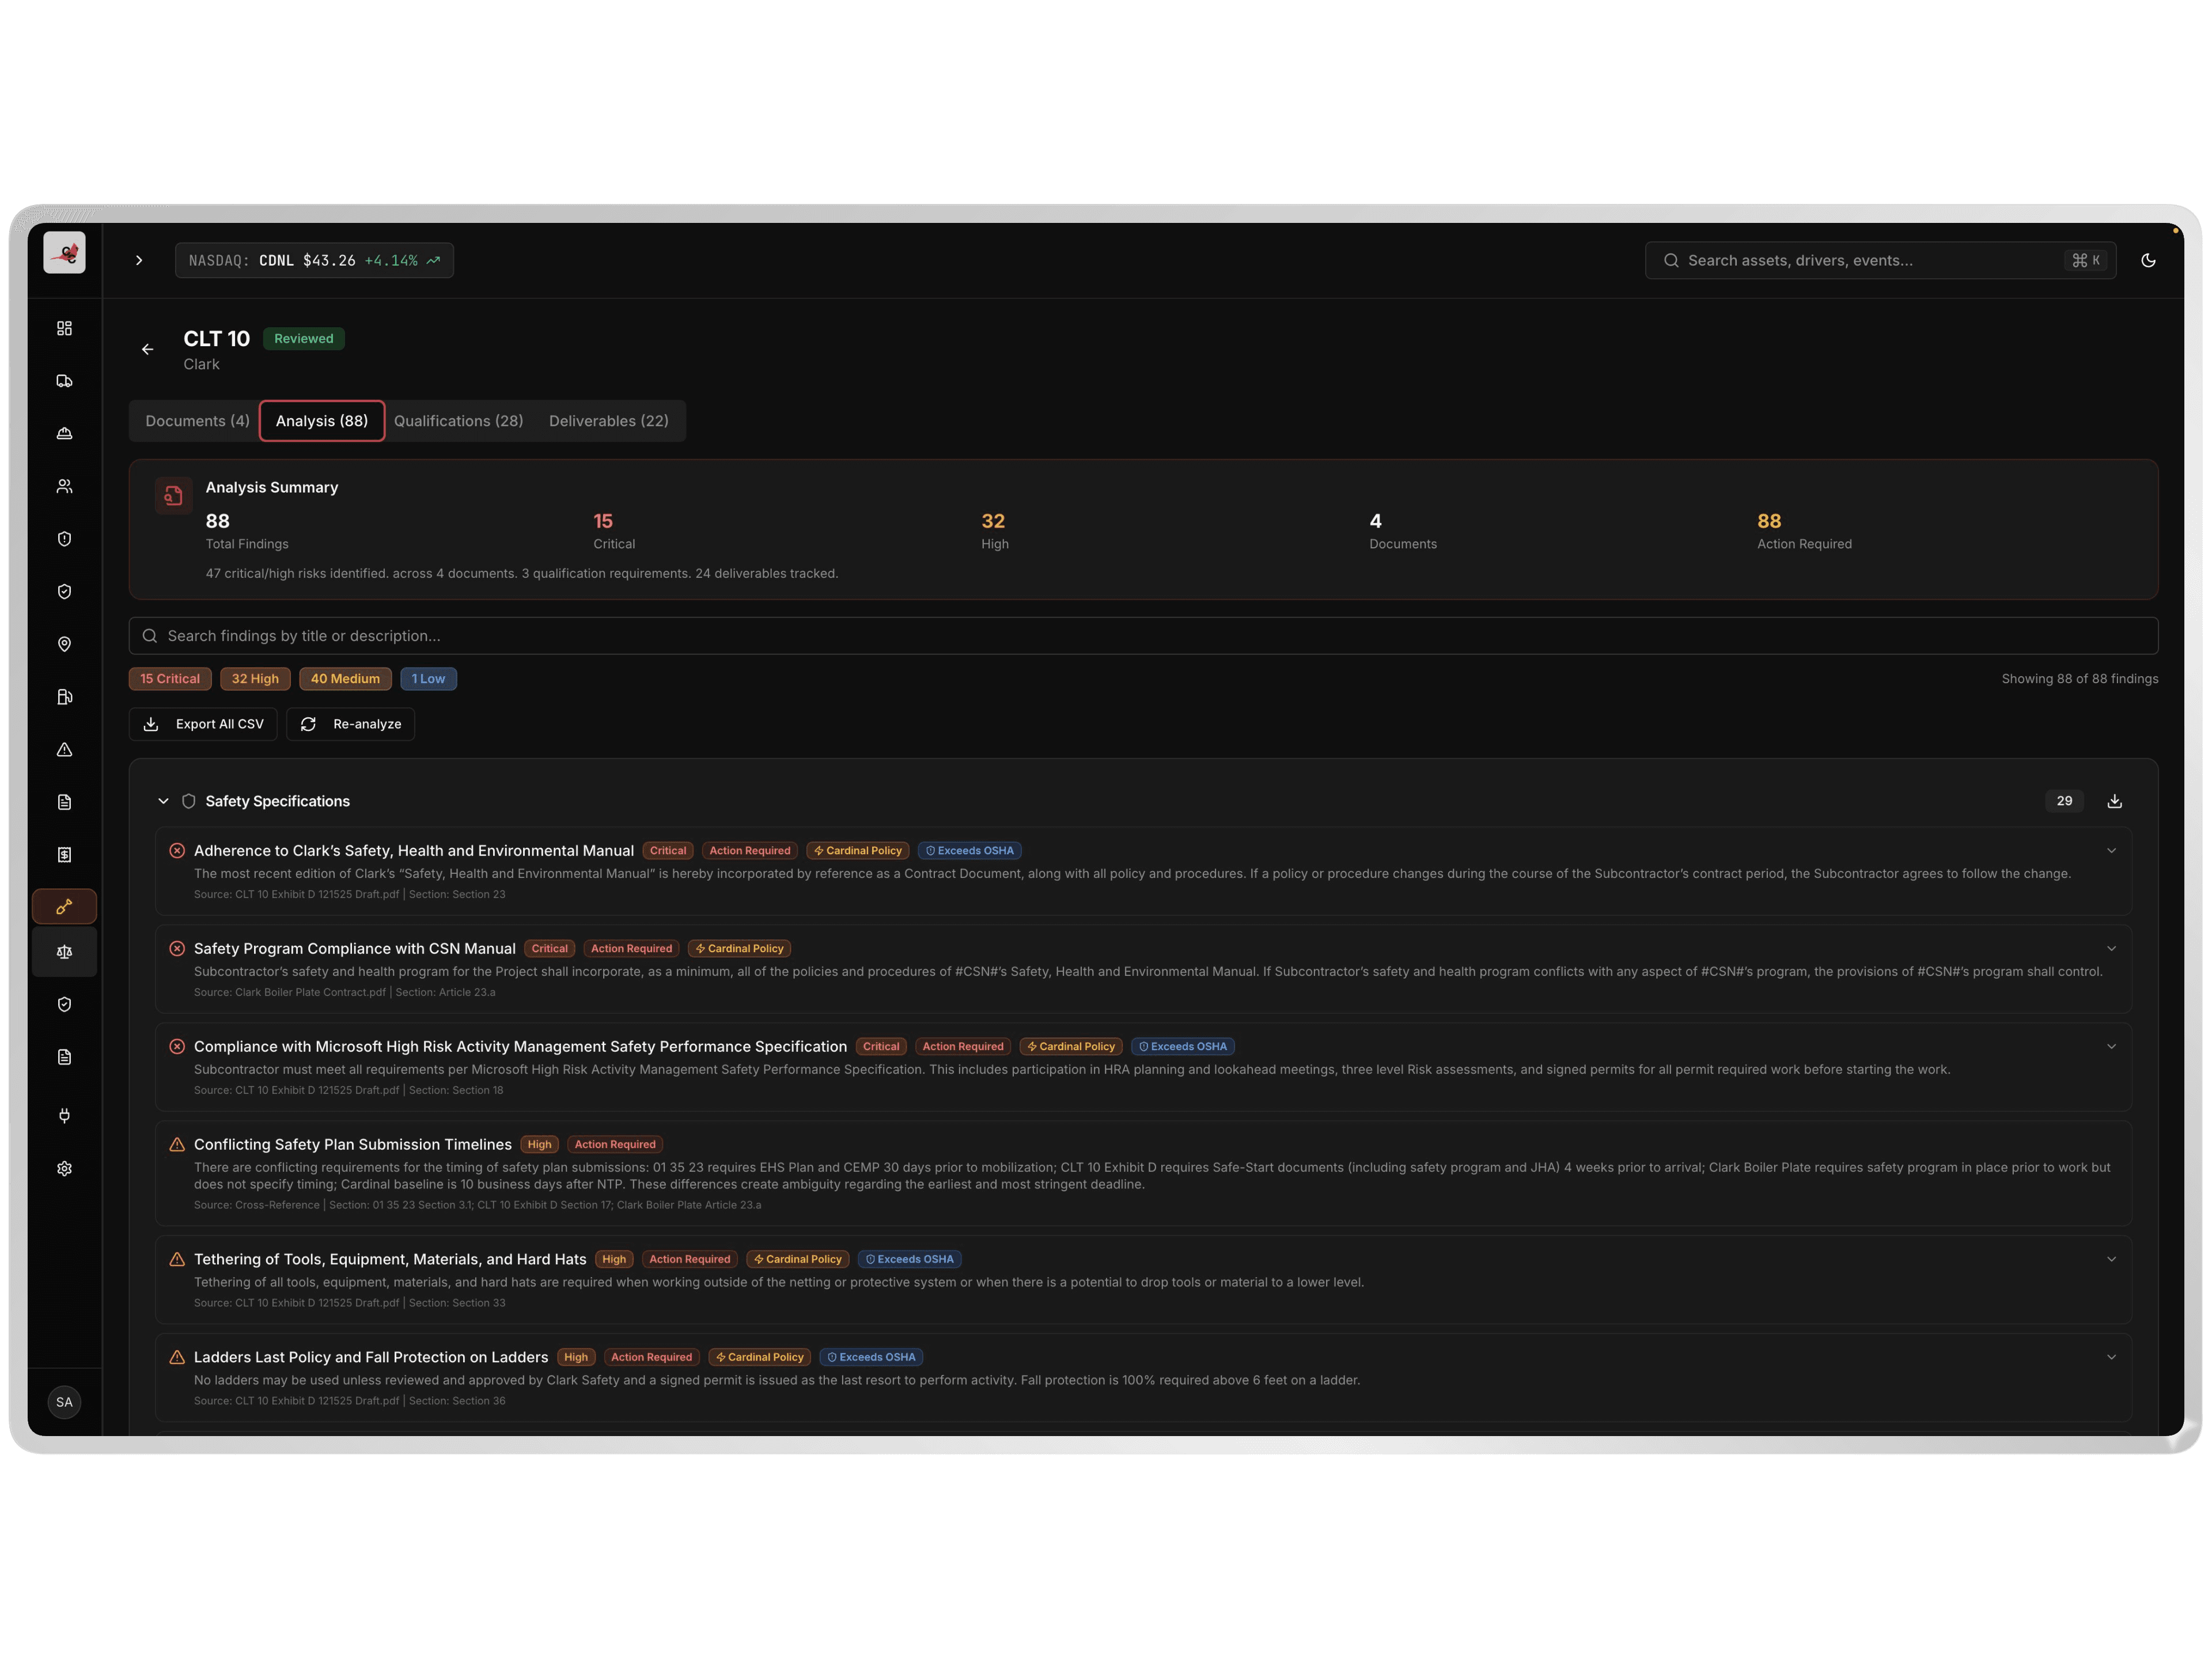Screen dimensions: 2212x1659
Task: Collapse the Safety Specifications section chevron
Action: [163, 801]
